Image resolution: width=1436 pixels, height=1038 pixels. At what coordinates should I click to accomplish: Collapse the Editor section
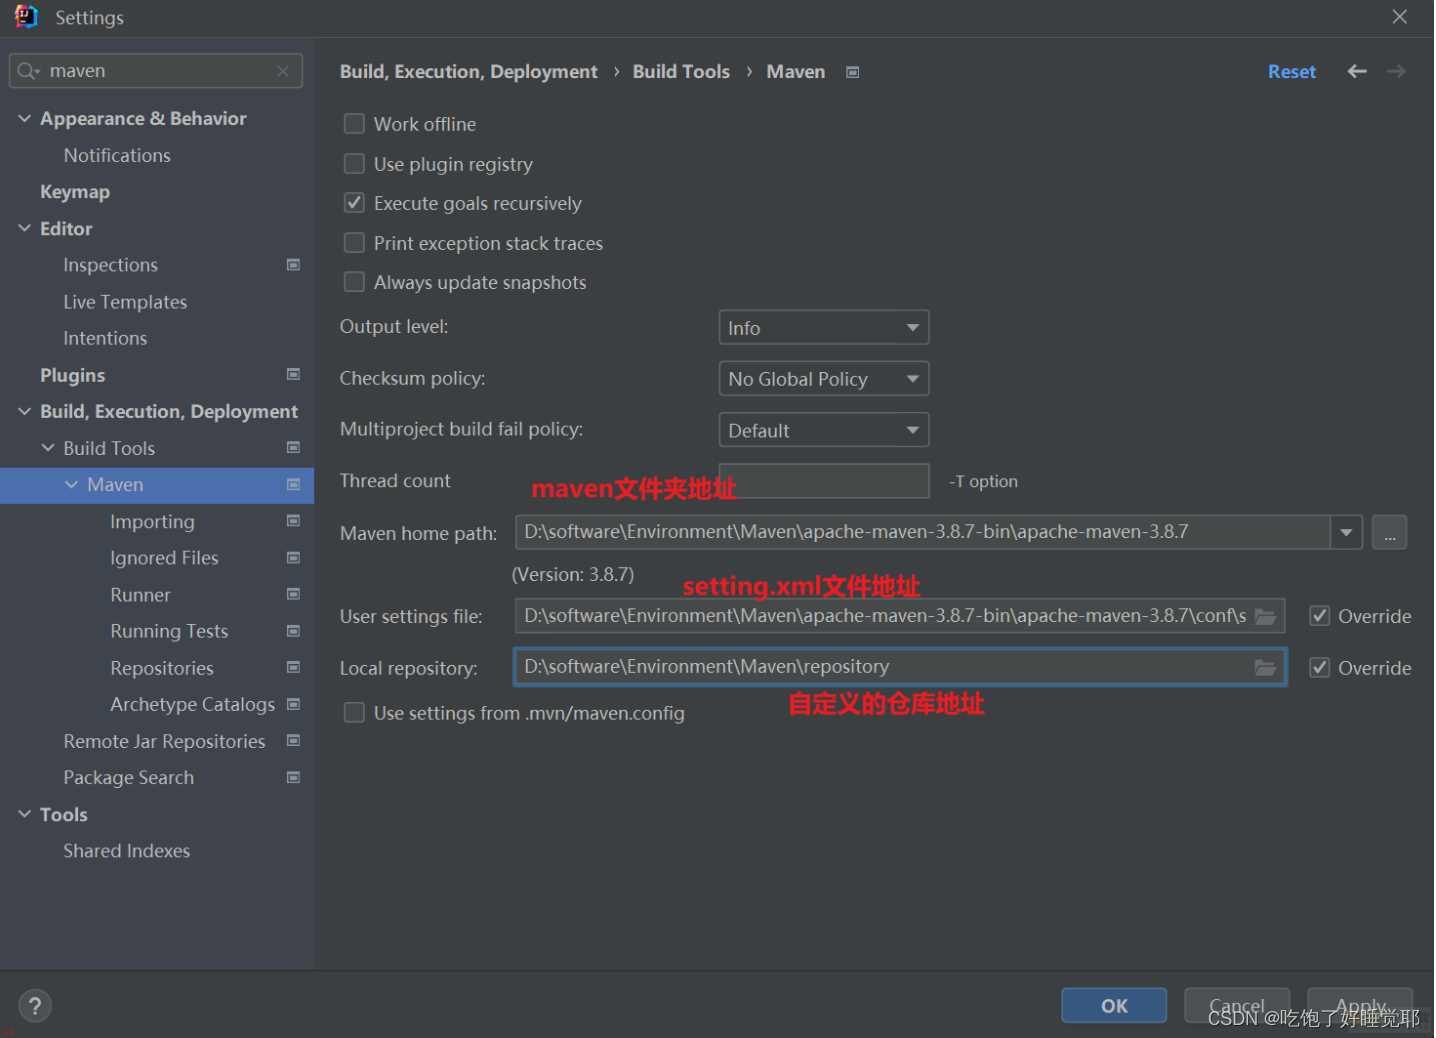click(x=24, y=228)
